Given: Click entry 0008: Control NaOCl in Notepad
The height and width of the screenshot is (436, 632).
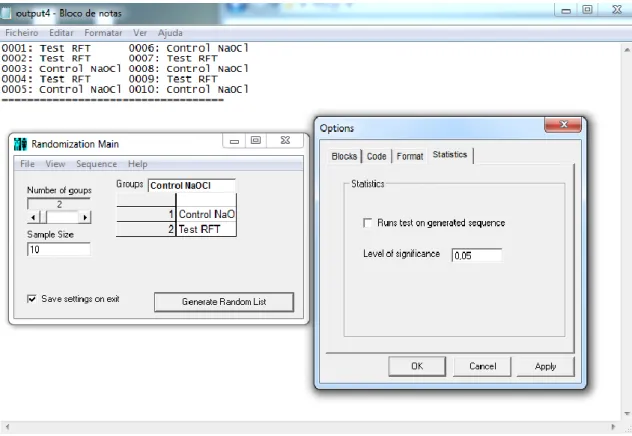Looking at the screenshot, I should pos(189,69).
